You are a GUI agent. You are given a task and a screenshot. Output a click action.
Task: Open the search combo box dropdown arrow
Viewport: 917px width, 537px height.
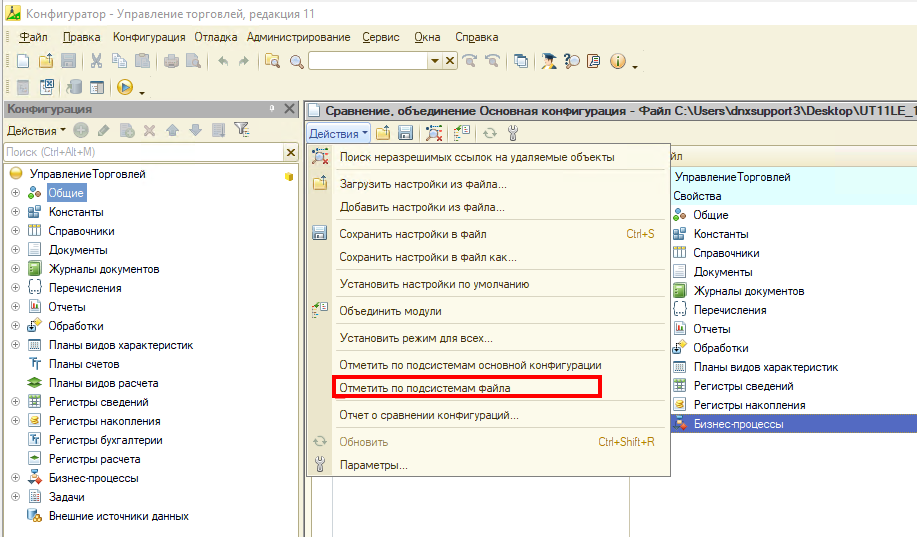tap(435, 61)
